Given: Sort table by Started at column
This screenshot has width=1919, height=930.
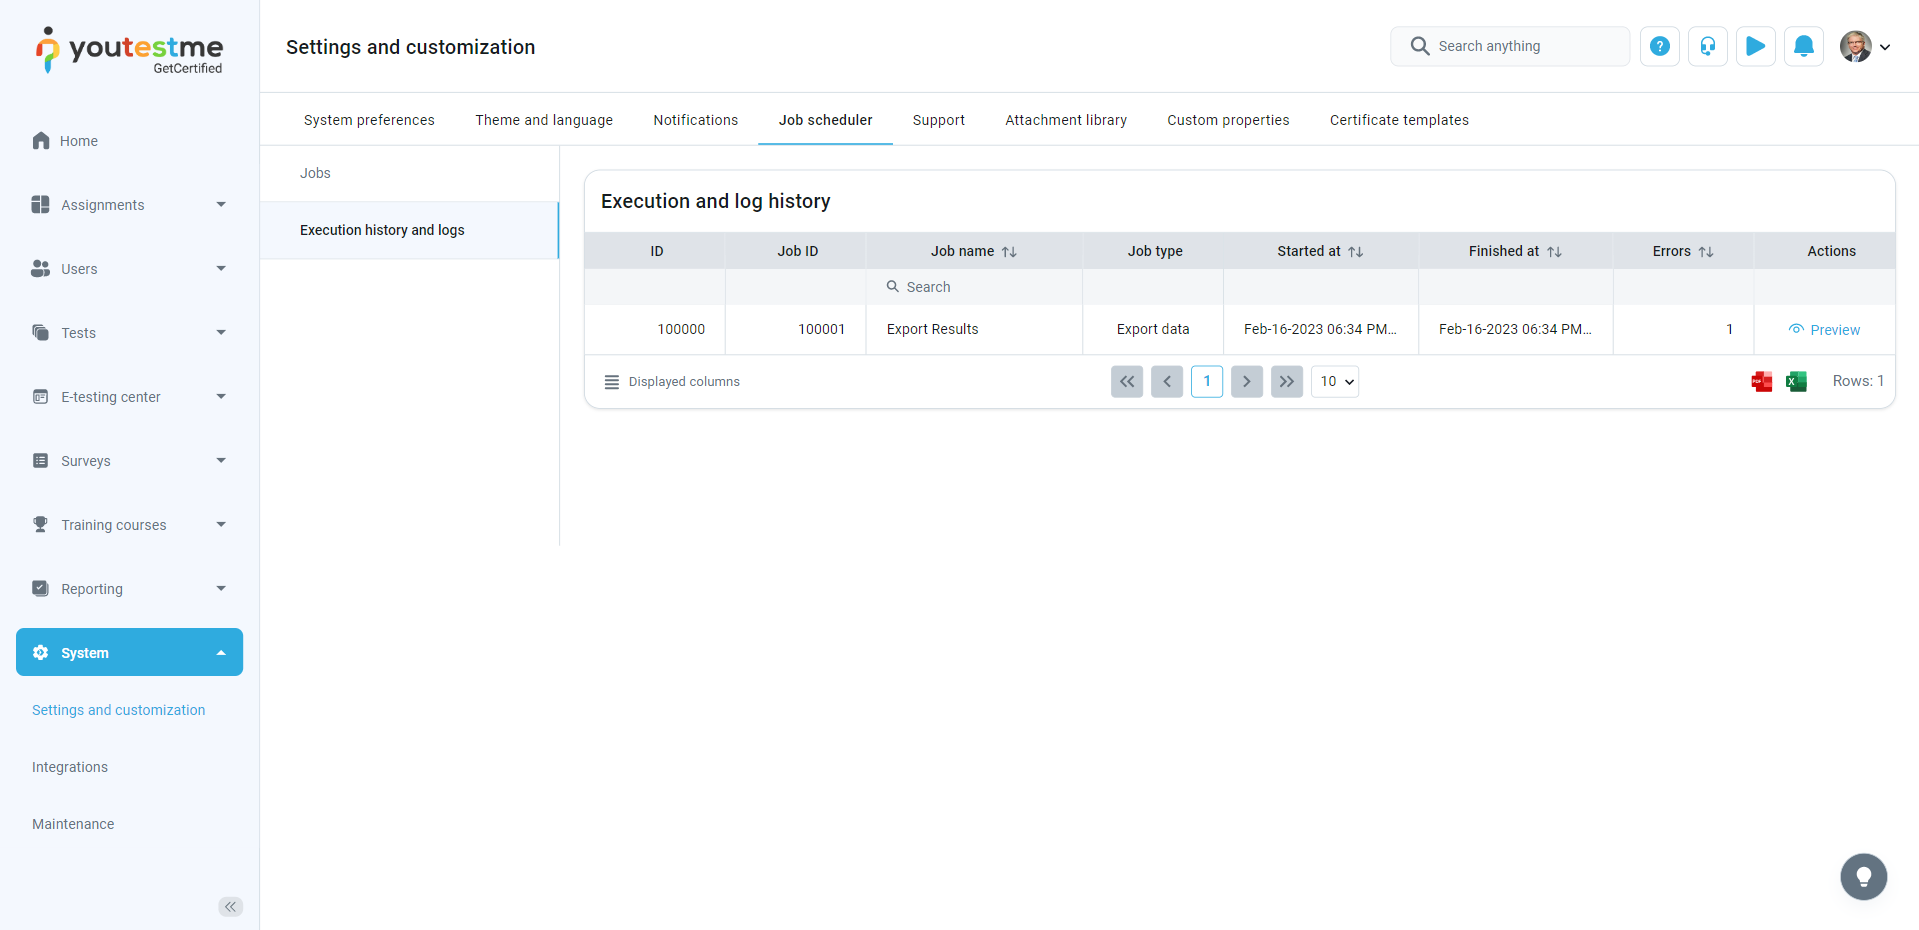Looking at the screenshot, I should click(x=1355, y=252).
